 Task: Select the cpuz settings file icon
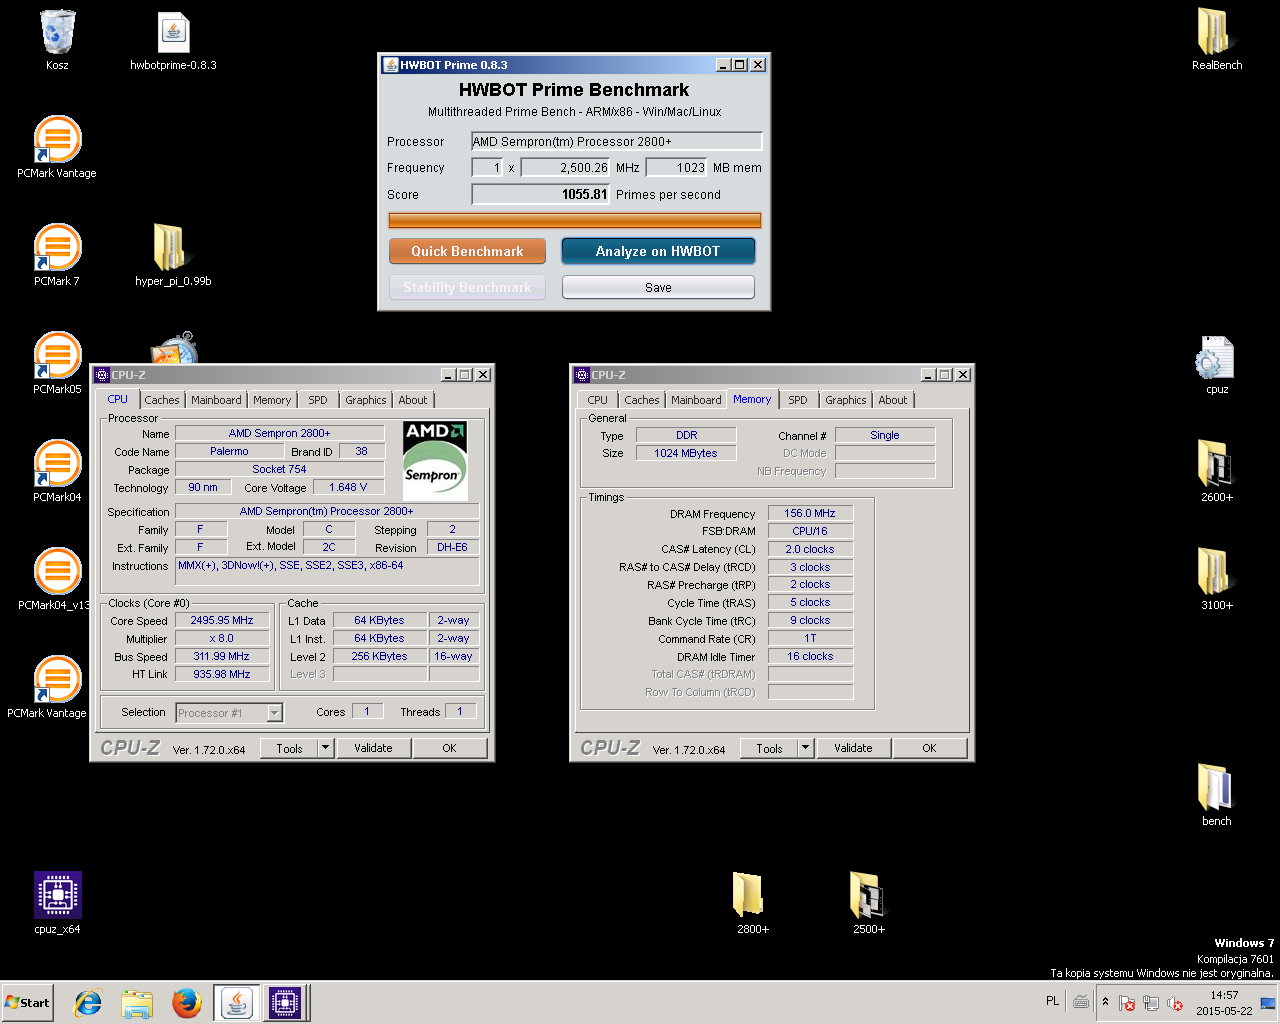point(1214,357)
